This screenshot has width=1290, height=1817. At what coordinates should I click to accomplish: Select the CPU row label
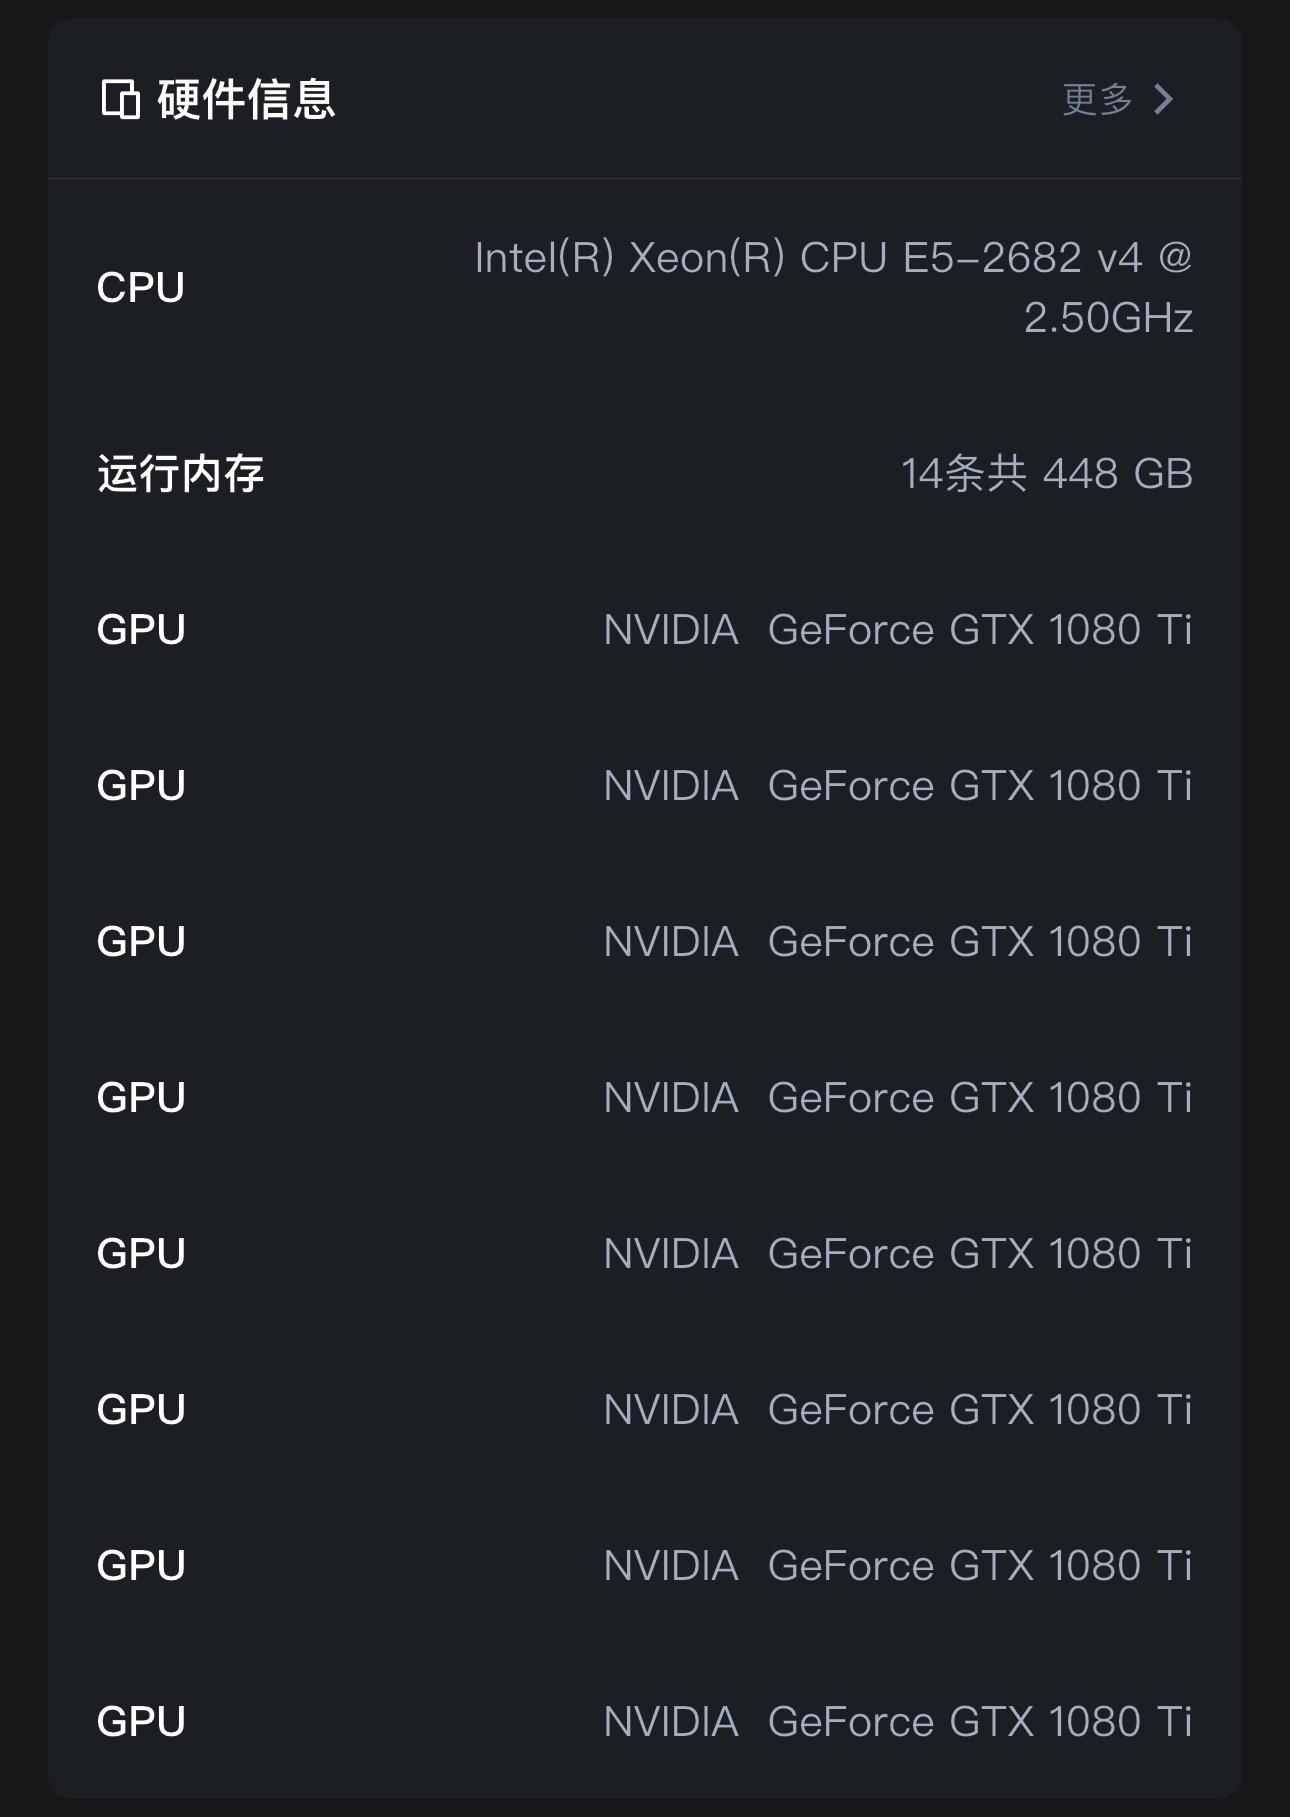tap(141, 288)
